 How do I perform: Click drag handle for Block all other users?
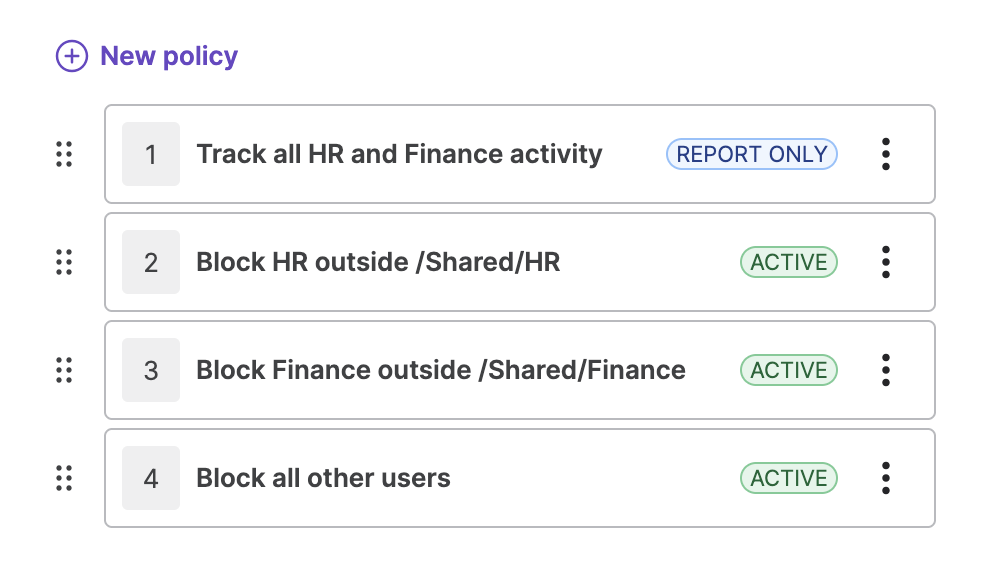(64, 478)
